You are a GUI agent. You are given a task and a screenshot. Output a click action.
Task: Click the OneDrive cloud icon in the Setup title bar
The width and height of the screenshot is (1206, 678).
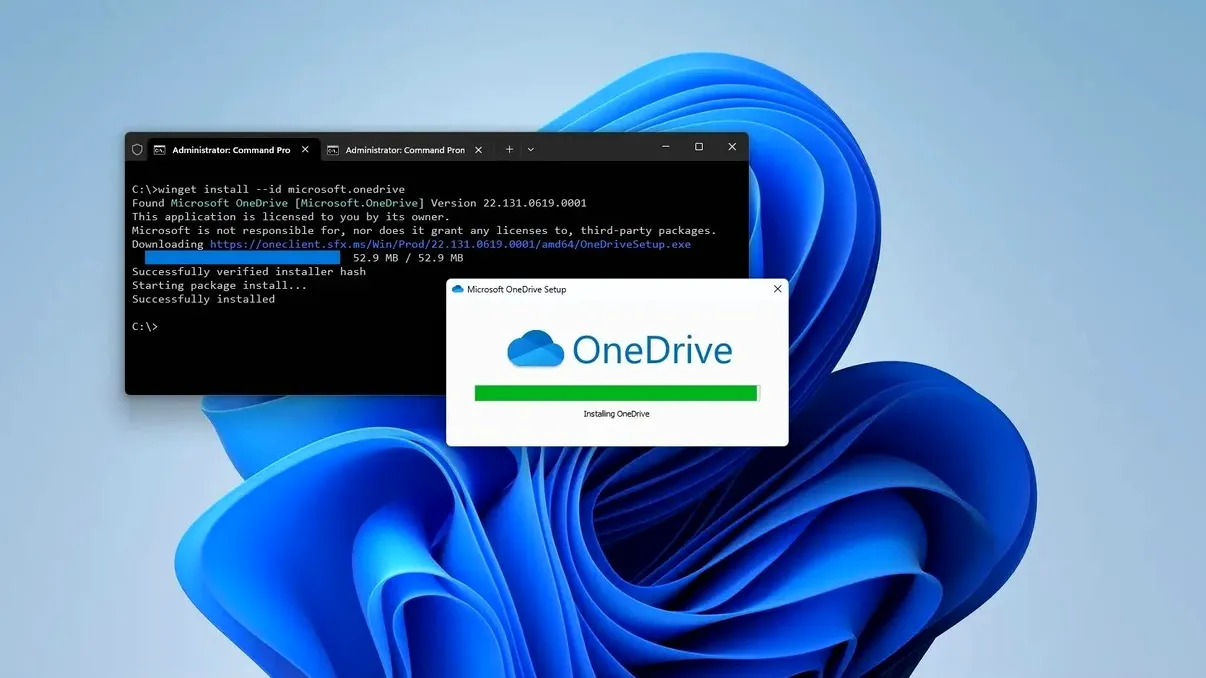click(458, 289)
